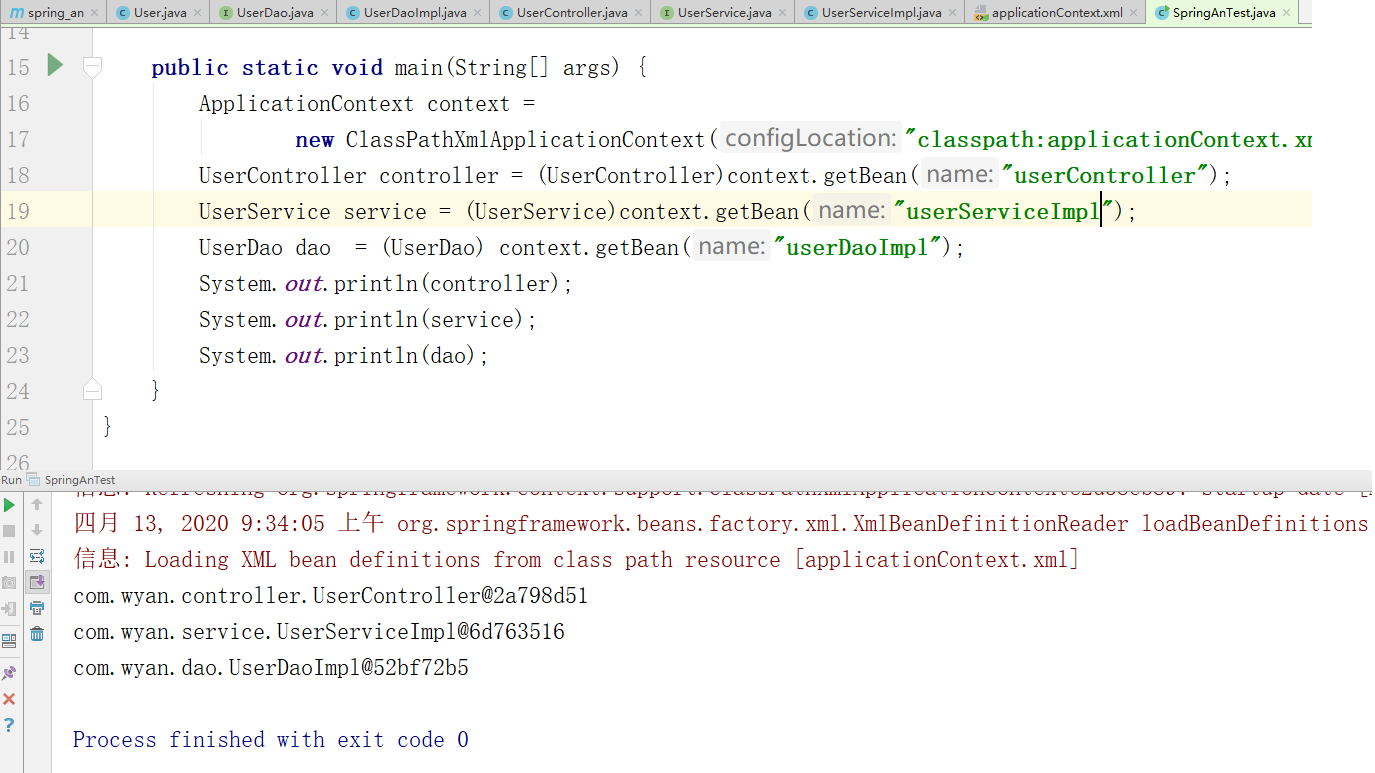Toggle Scroll to End in console
Viewport: 1375px width, 773px height.
click(37, 582)
